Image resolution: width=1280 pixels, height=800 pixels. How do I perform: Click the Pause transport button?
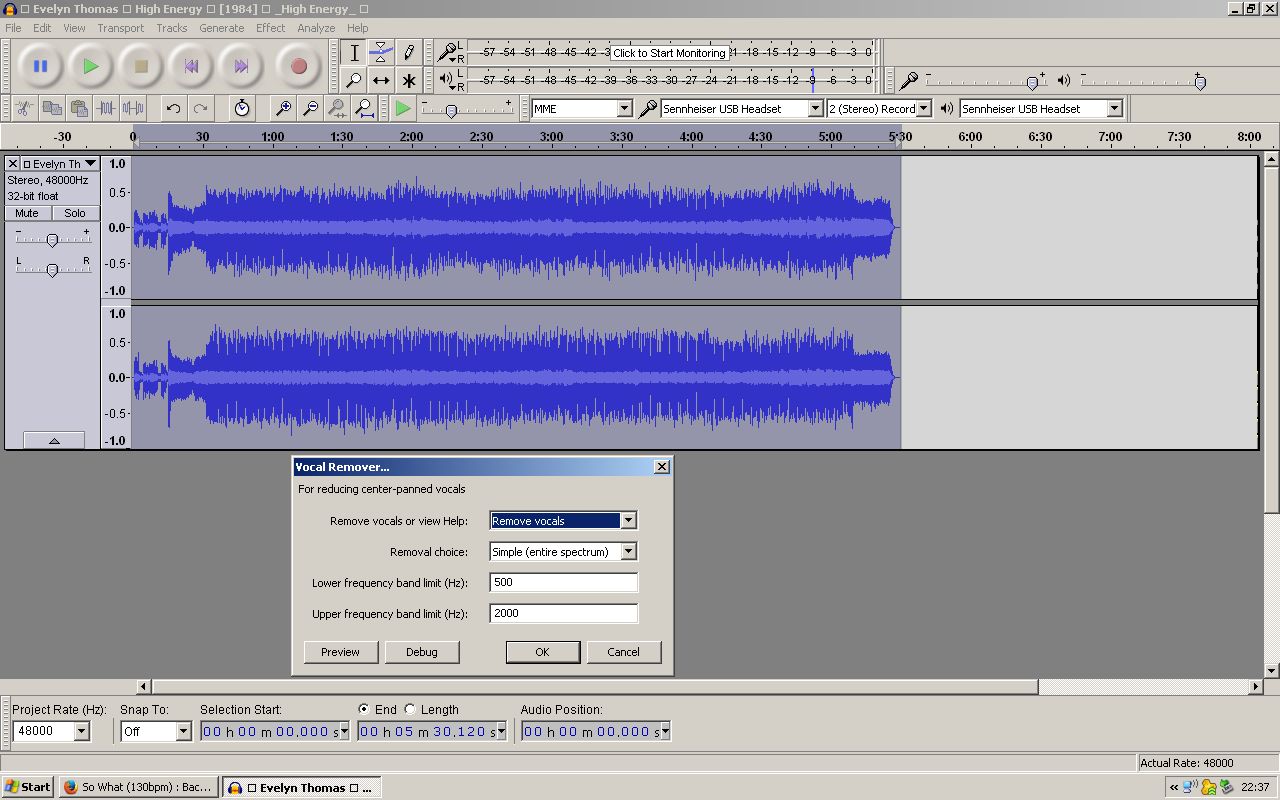[x=41, y=67]
